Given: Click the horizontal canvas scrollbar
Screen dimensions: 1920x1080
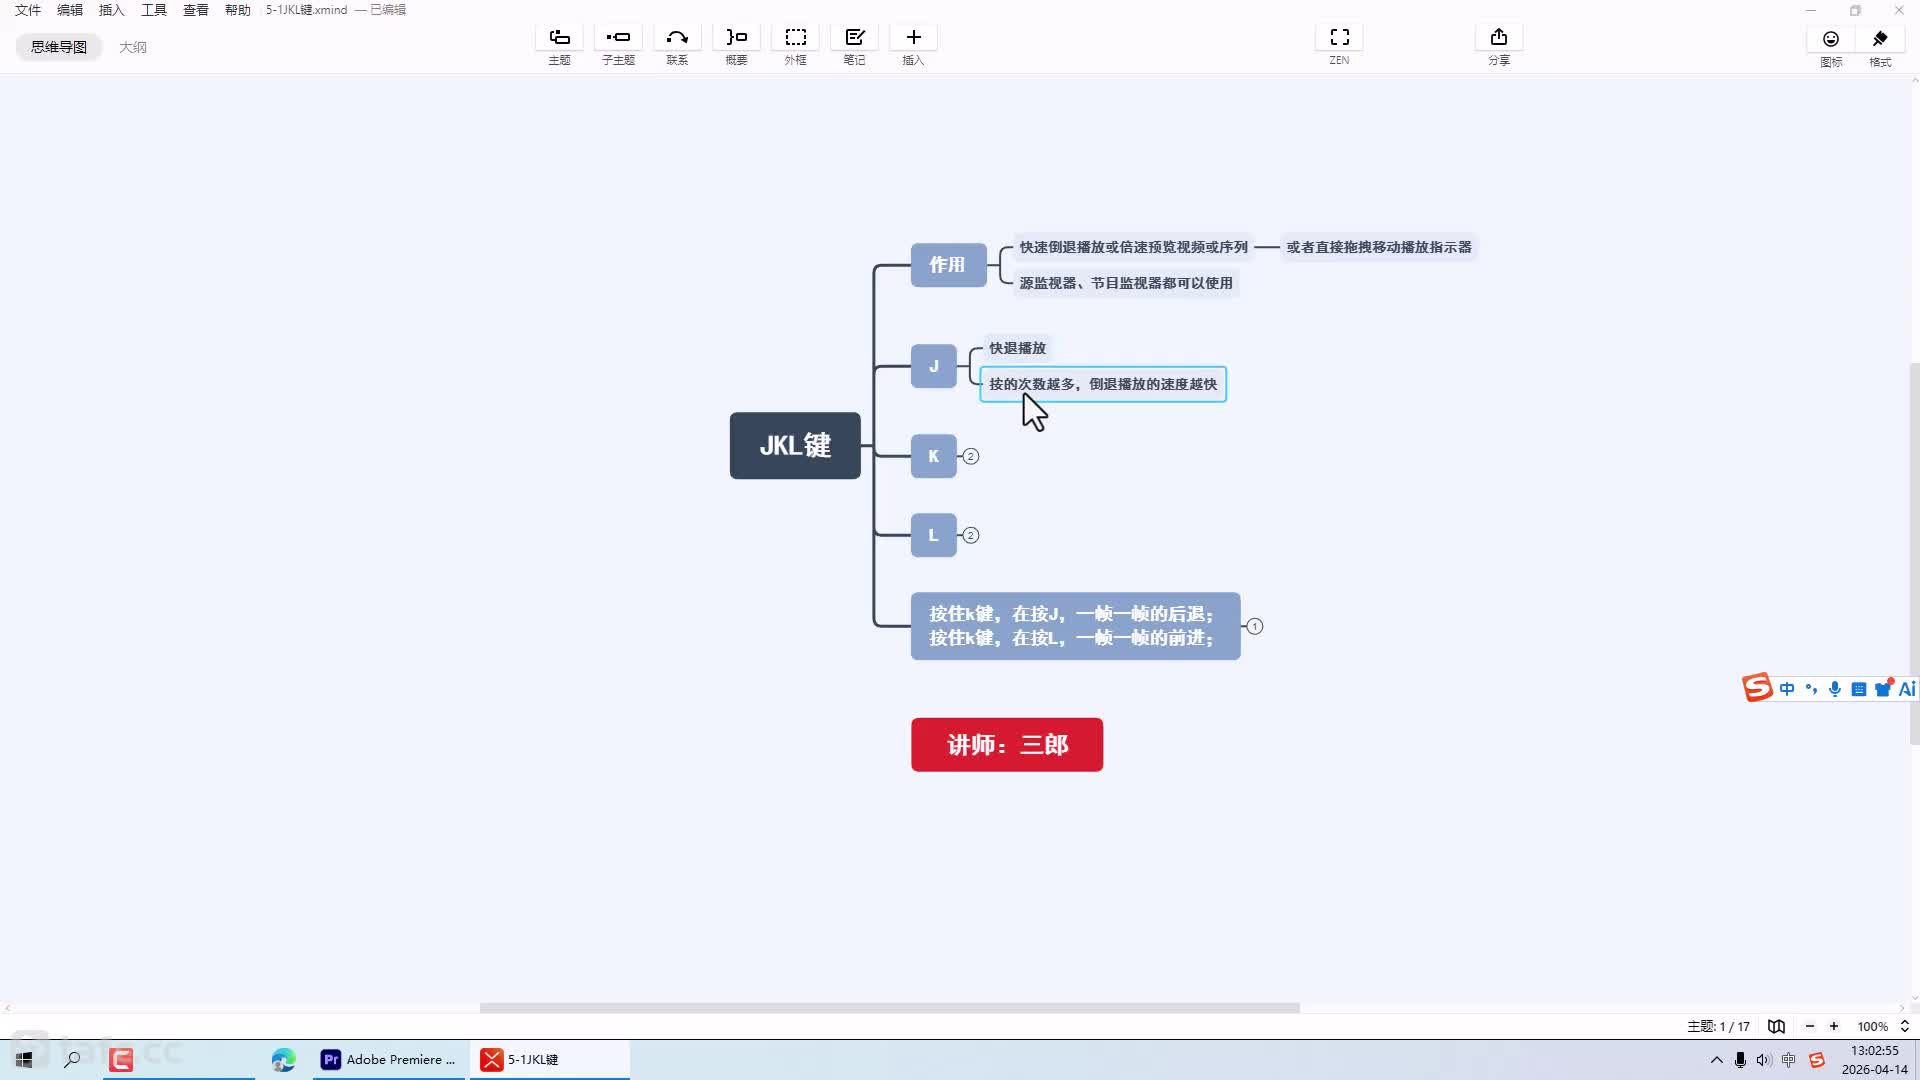Looking at the screenshot, I should tap(889, 1008).
